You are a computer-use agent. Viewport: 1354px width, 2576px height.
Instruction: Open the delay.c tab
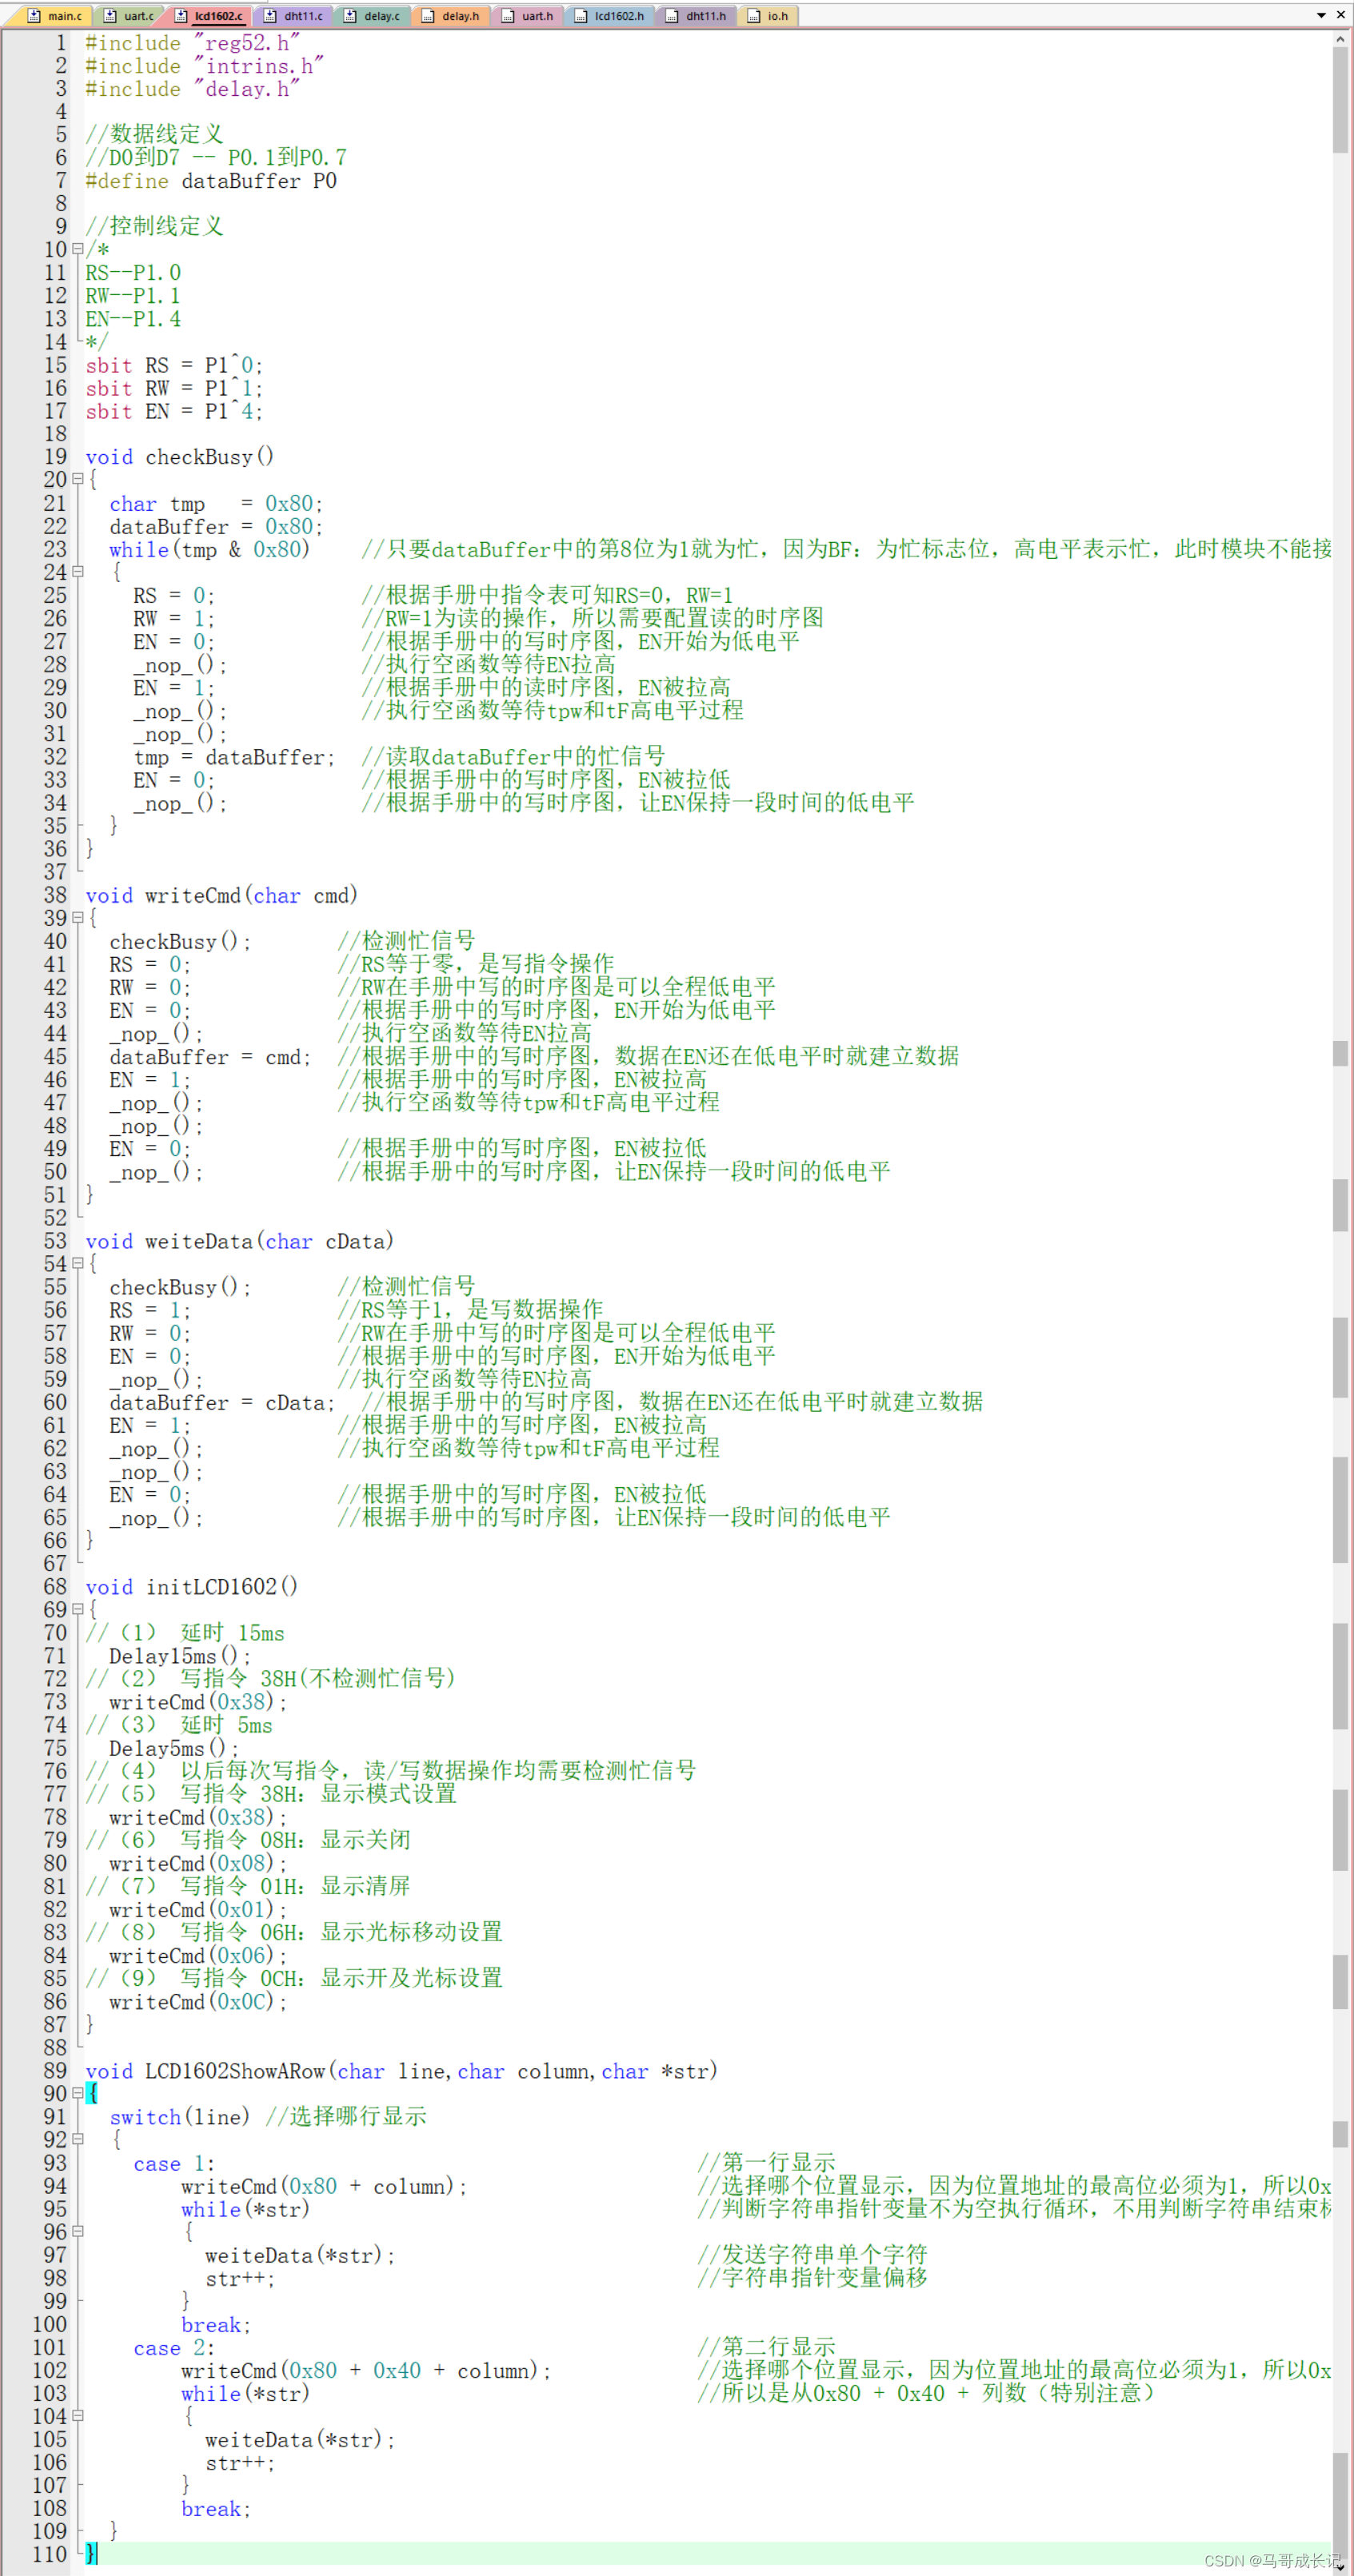pos(372,16)
